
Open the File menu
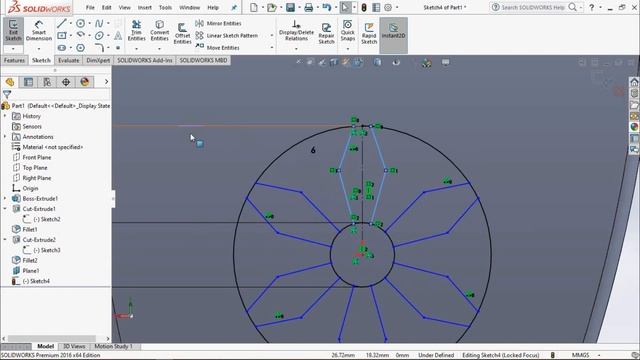click(x=90, y=7)
